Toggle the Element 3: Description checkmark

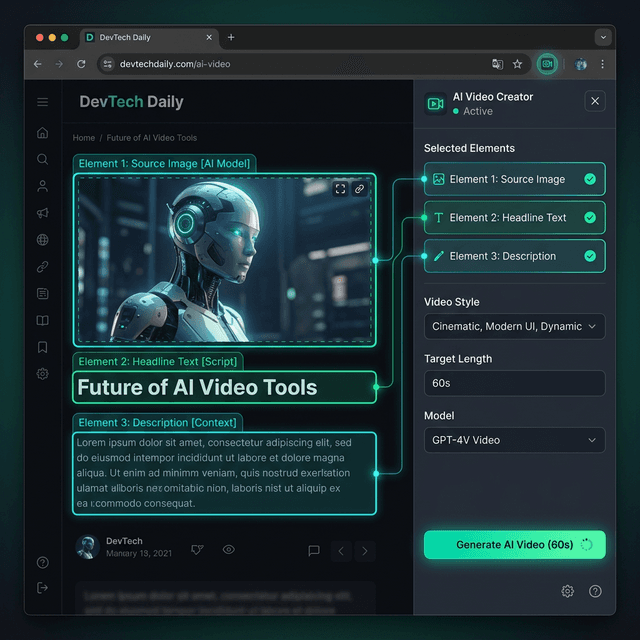point(590,256)
